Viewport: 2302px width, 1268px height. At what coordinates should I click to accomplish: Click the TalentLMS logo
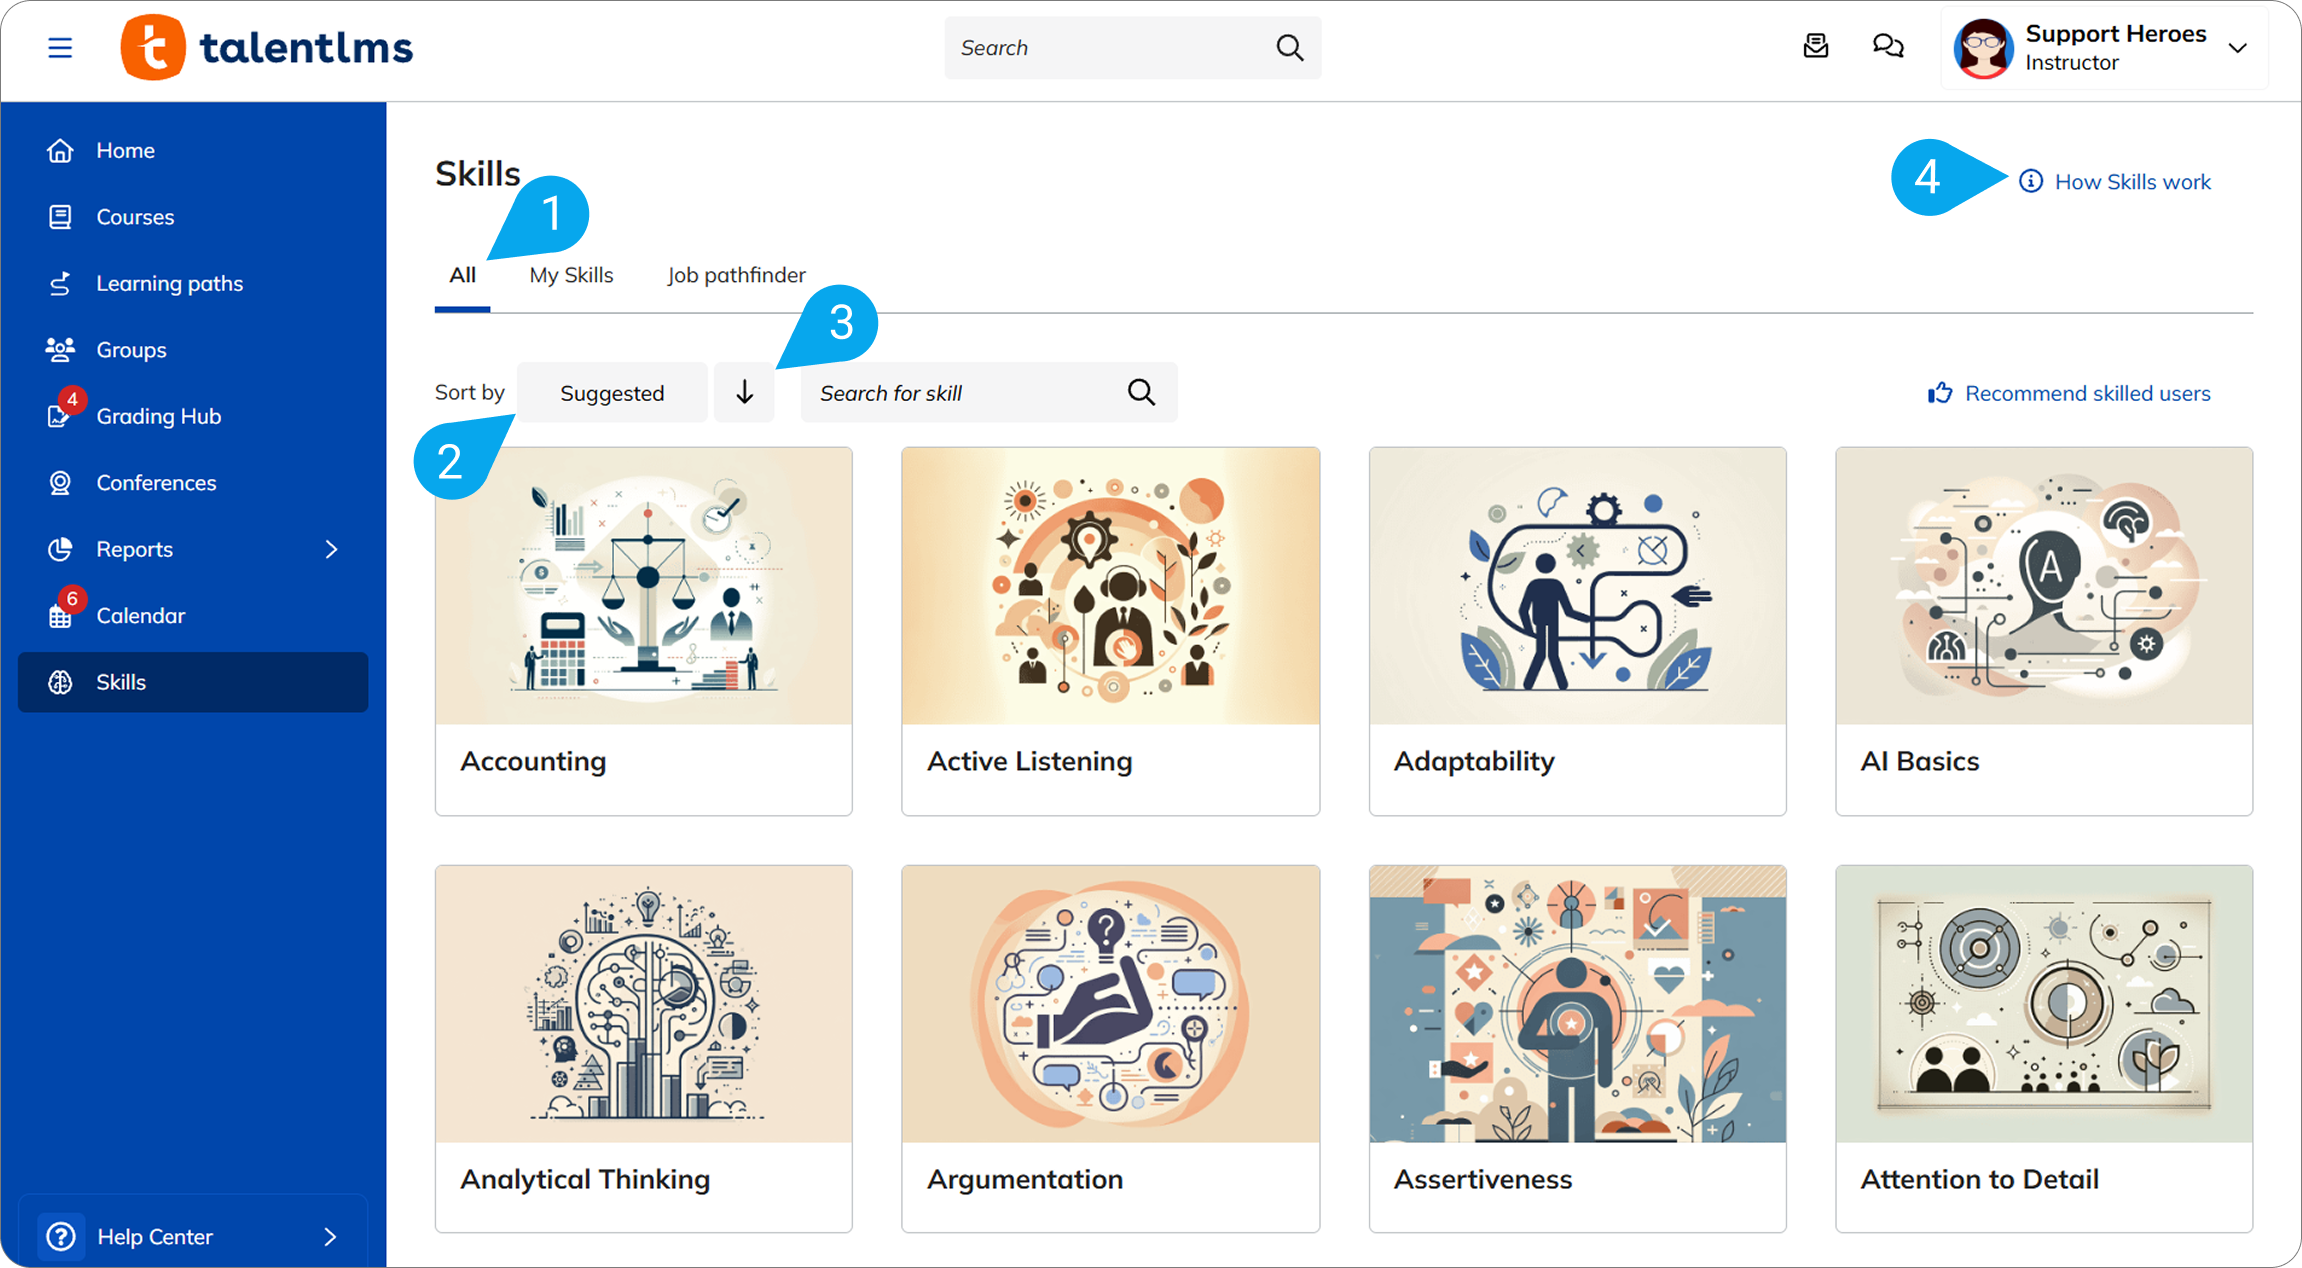click(x=267, y=48)
